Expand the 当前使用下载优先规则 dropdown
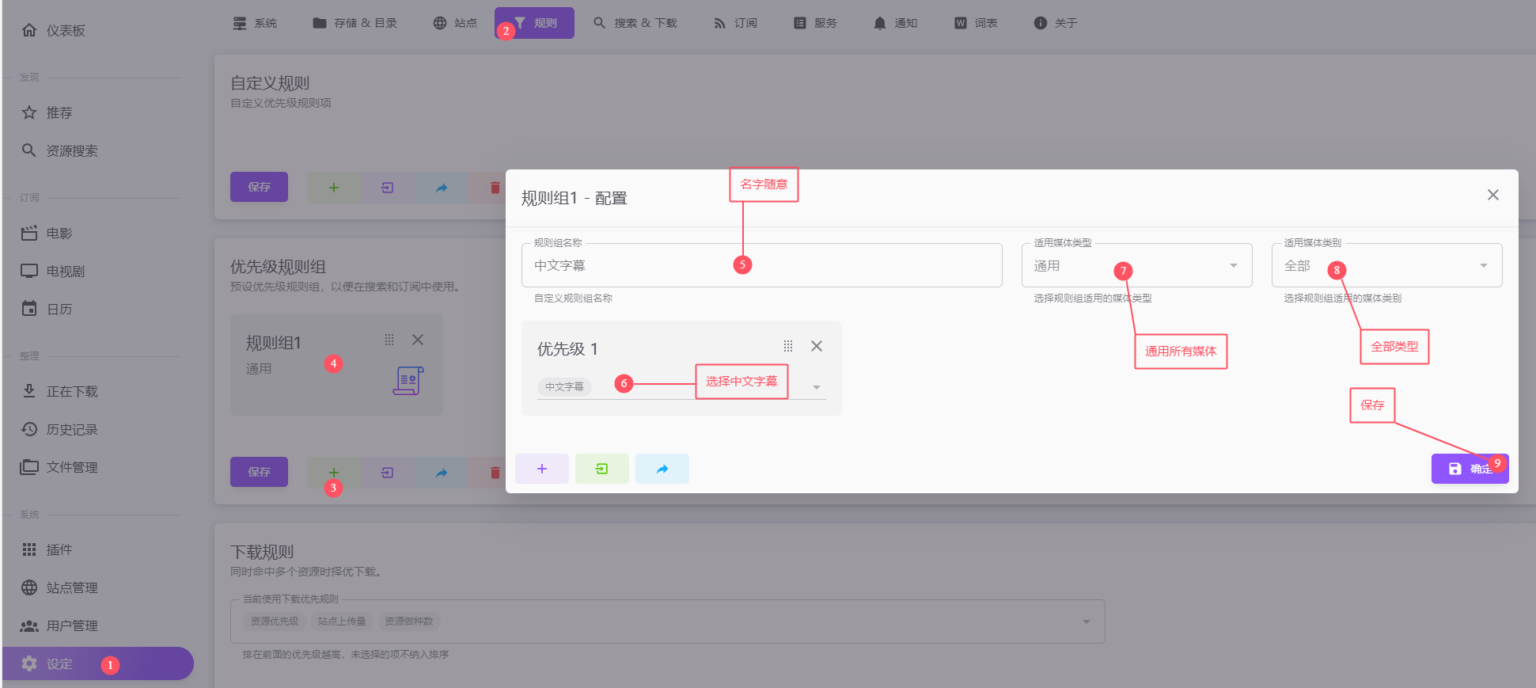The width and height of the screenshot is (1536, 688). [x=1086, y=622]
